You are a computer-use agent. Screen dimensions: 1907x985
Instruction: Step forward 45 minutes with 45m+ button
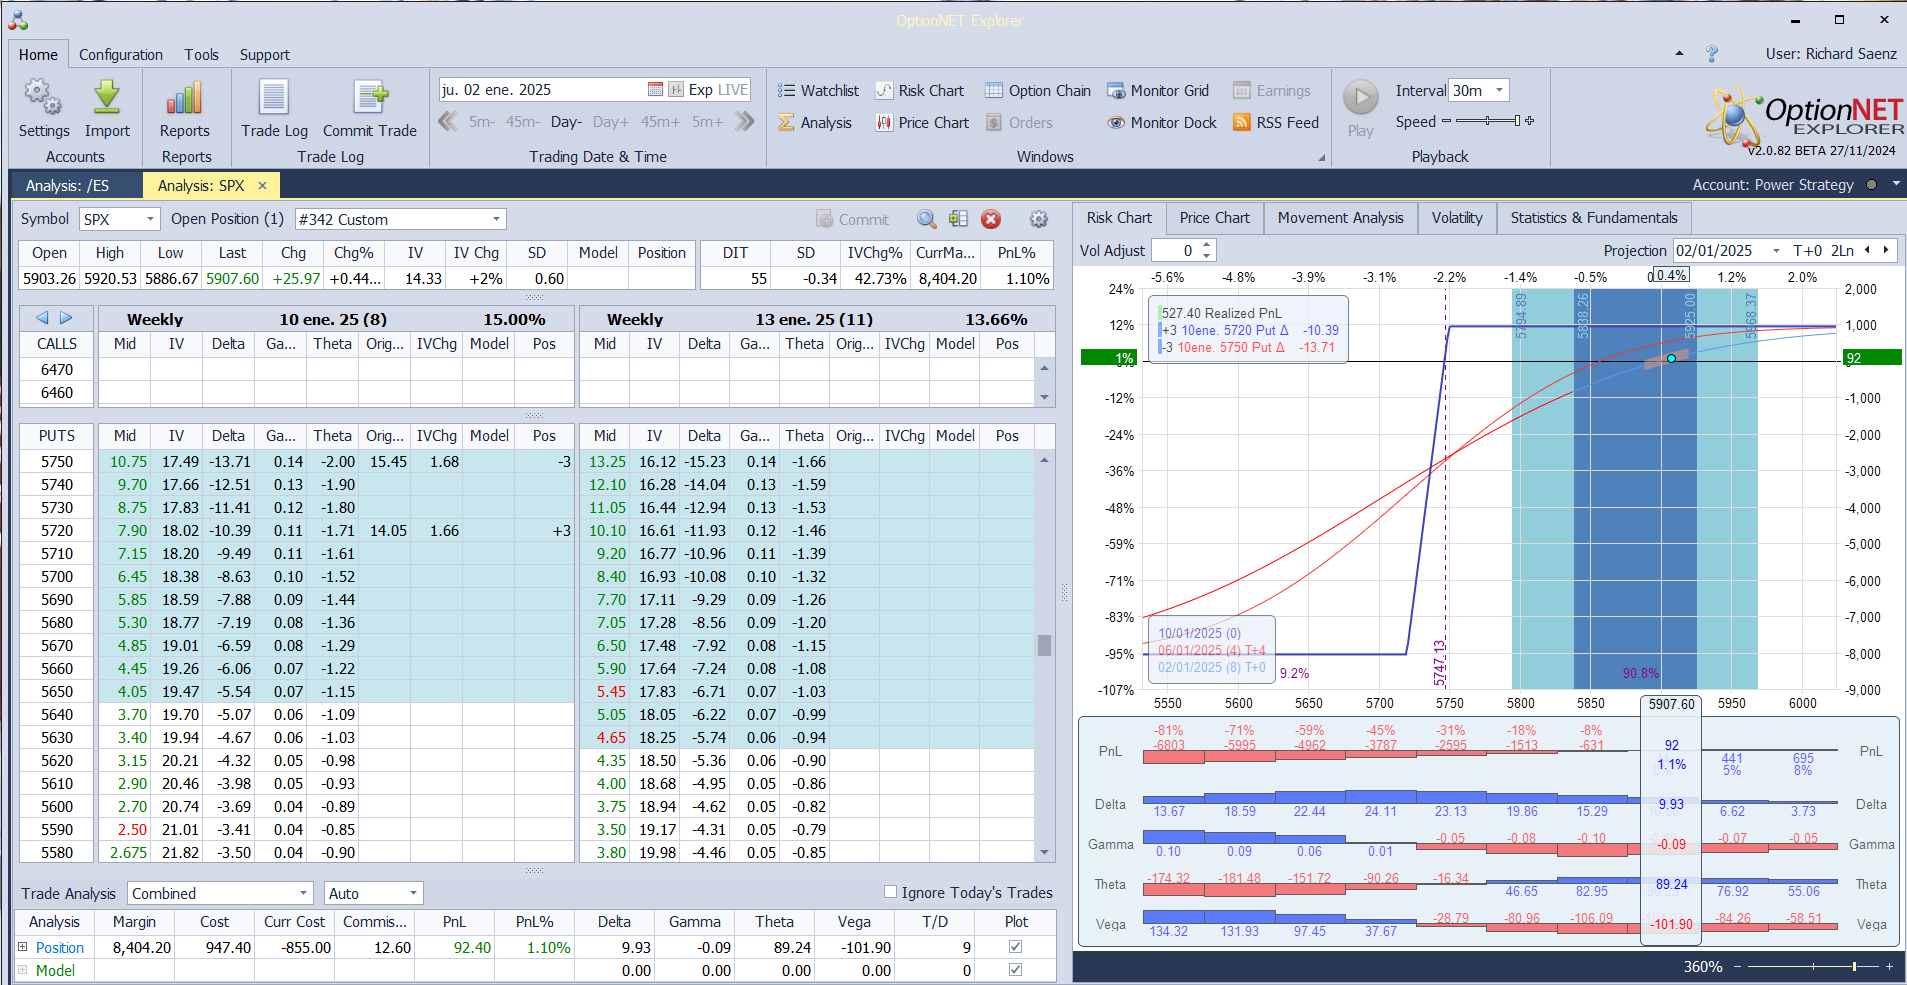coord(659,122)
